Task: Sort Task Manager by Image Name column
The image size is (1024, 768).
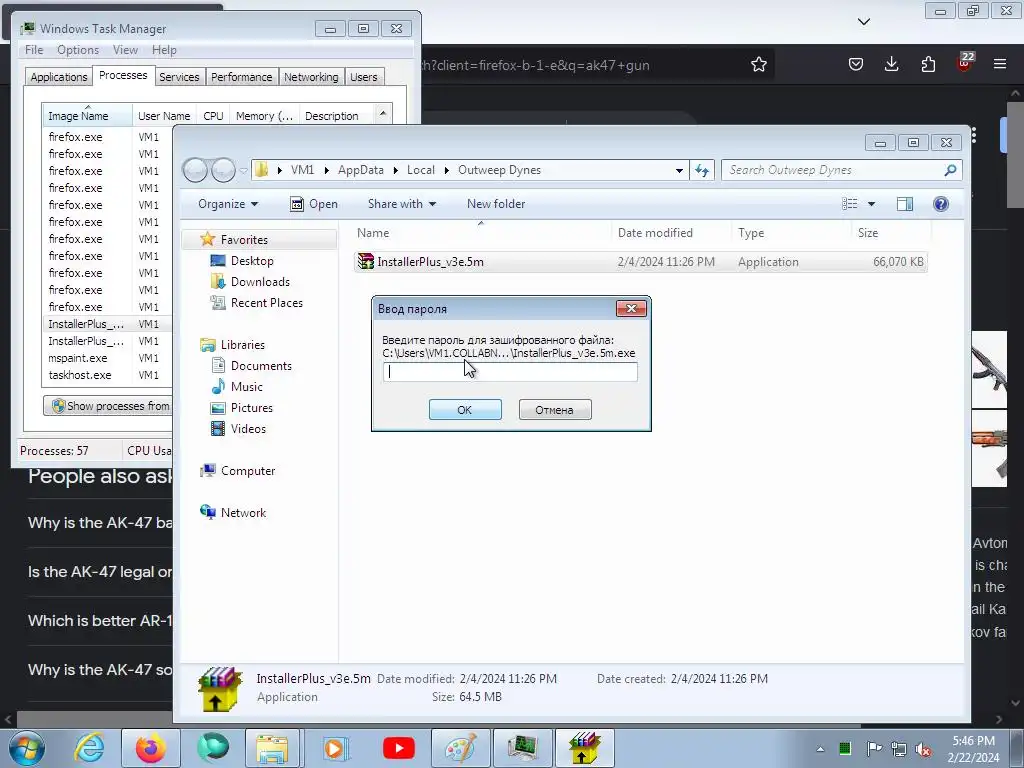Action: pyautogui.click(x=87, y=115)
